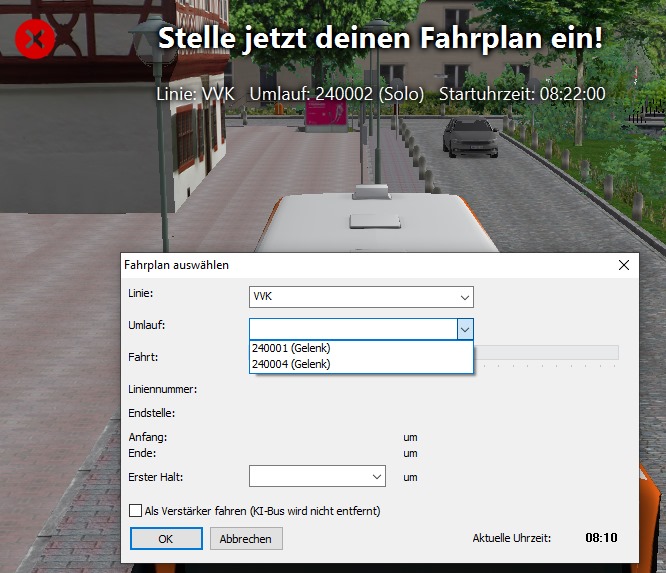Click the Abbrechen button

click(246, 539)
